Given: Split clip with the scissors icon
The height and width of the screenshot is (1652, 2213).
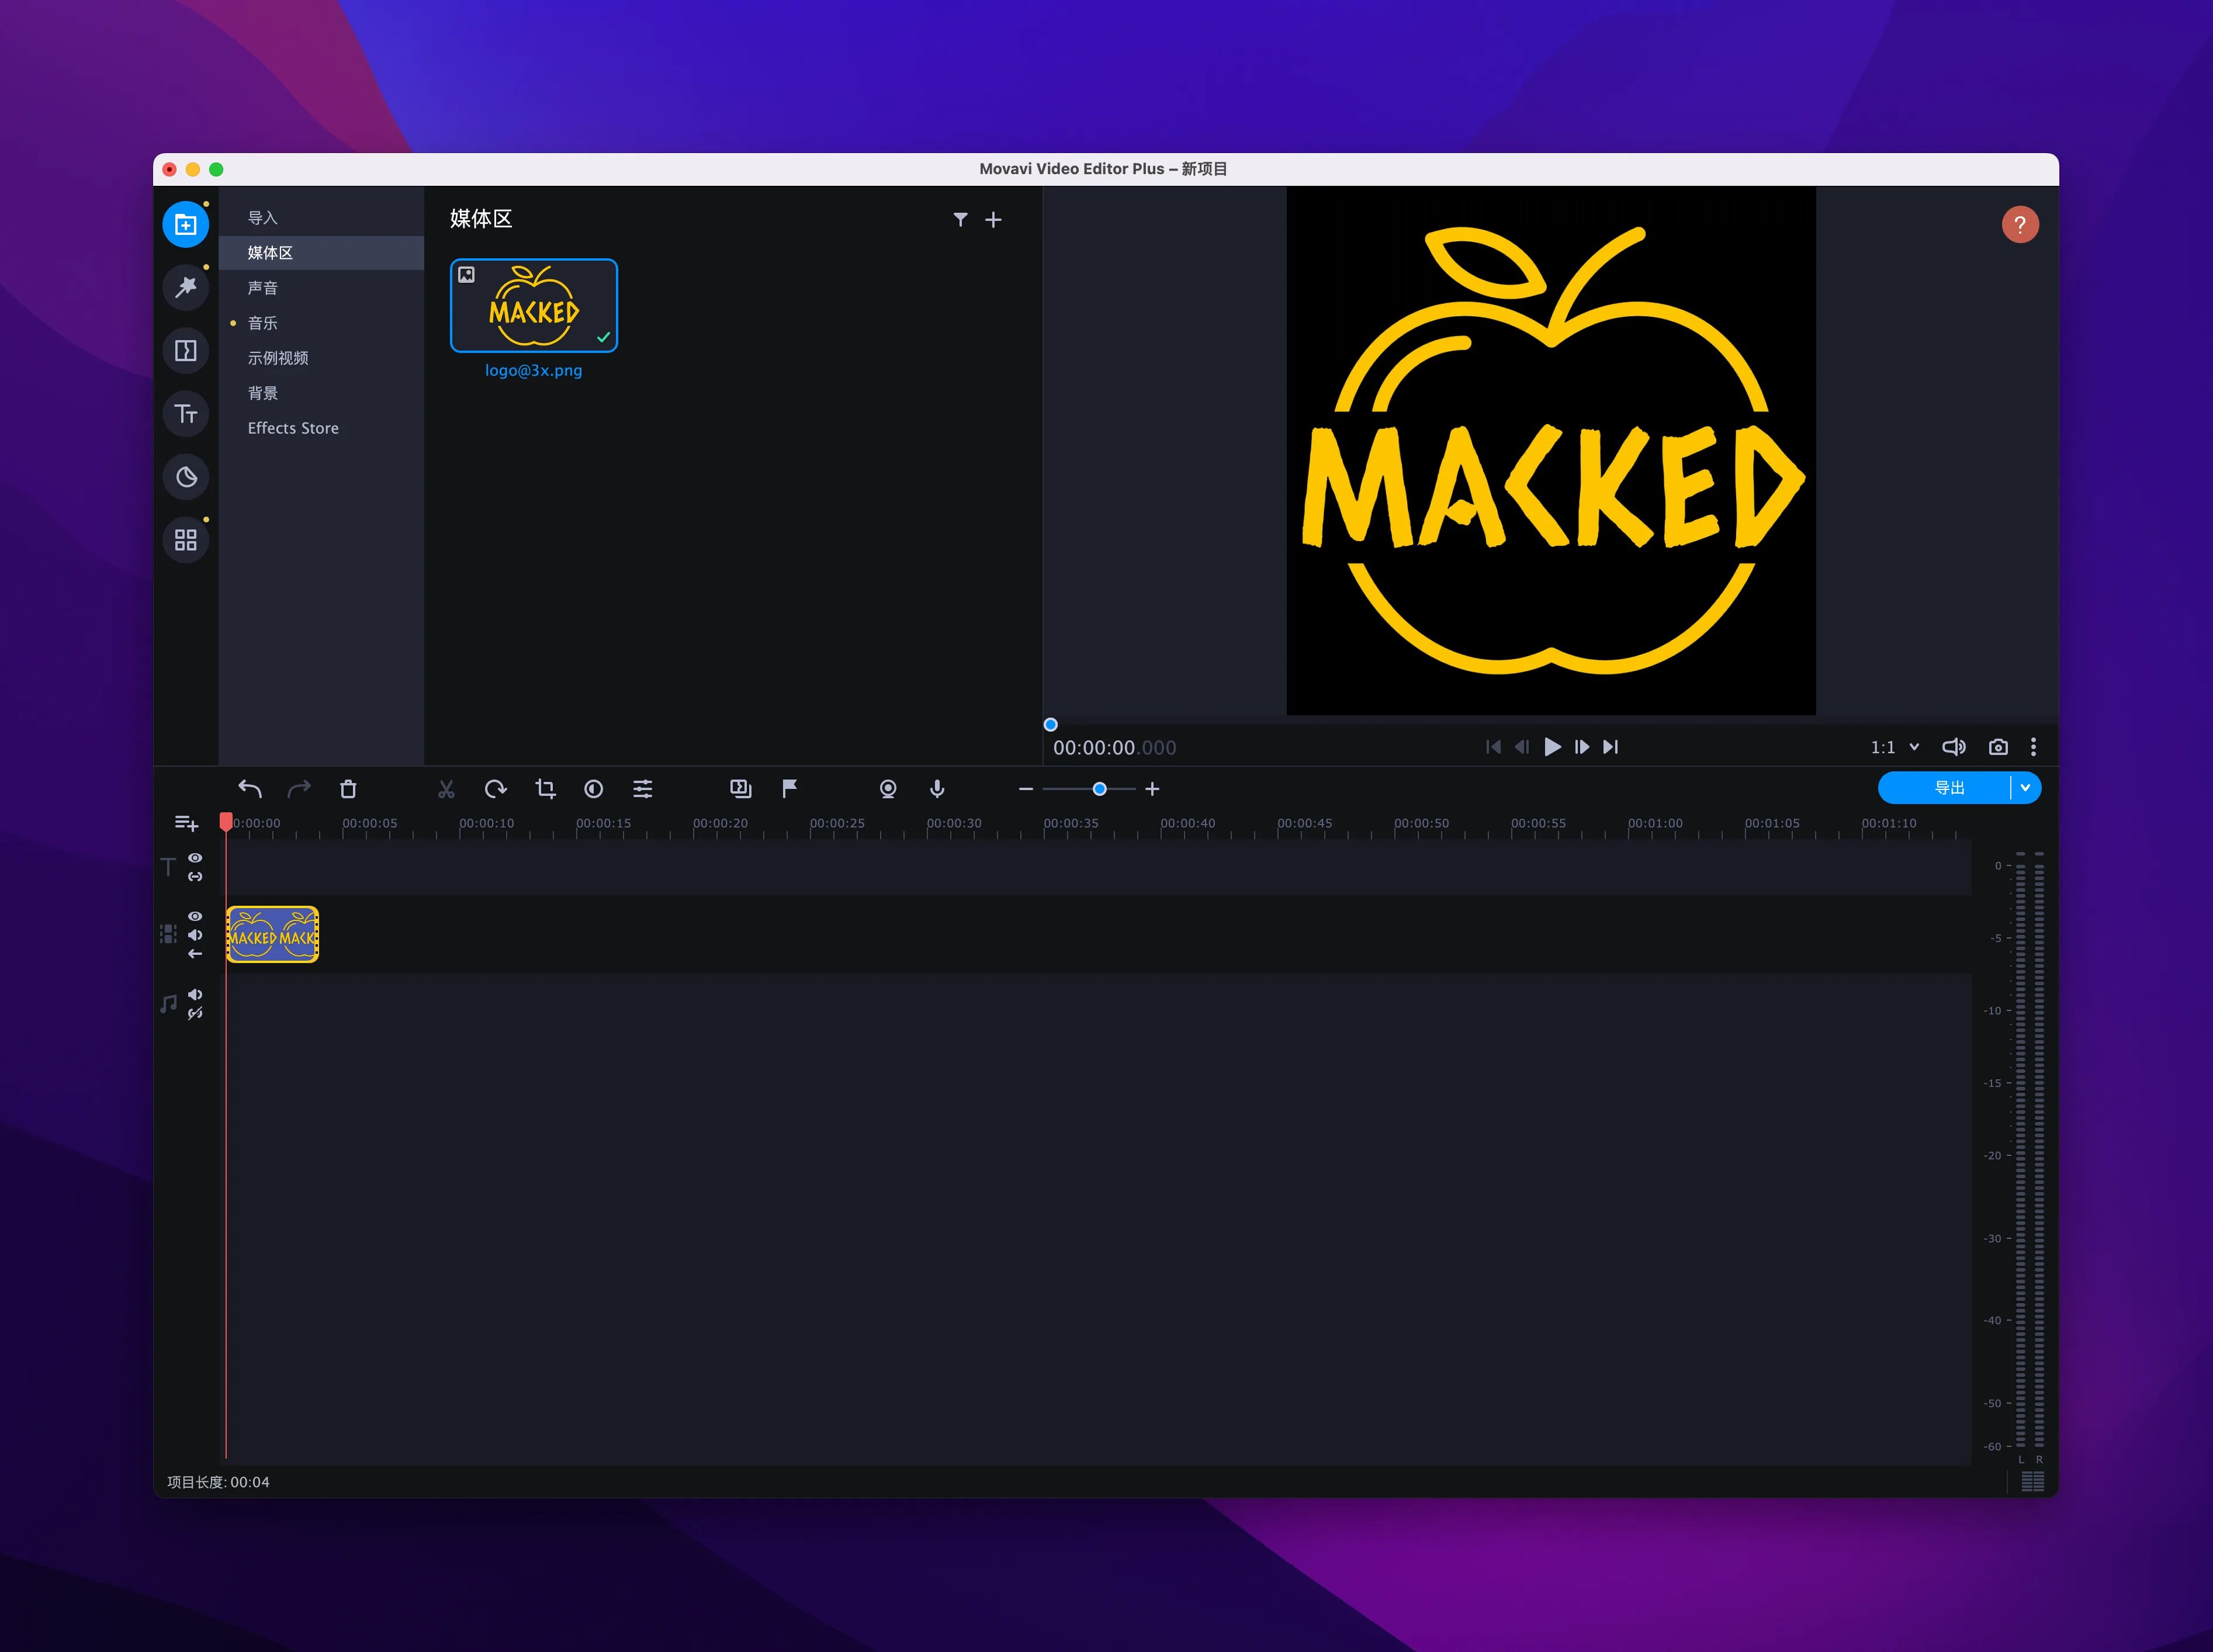Looking at the screenshot, I should point(446,789).
